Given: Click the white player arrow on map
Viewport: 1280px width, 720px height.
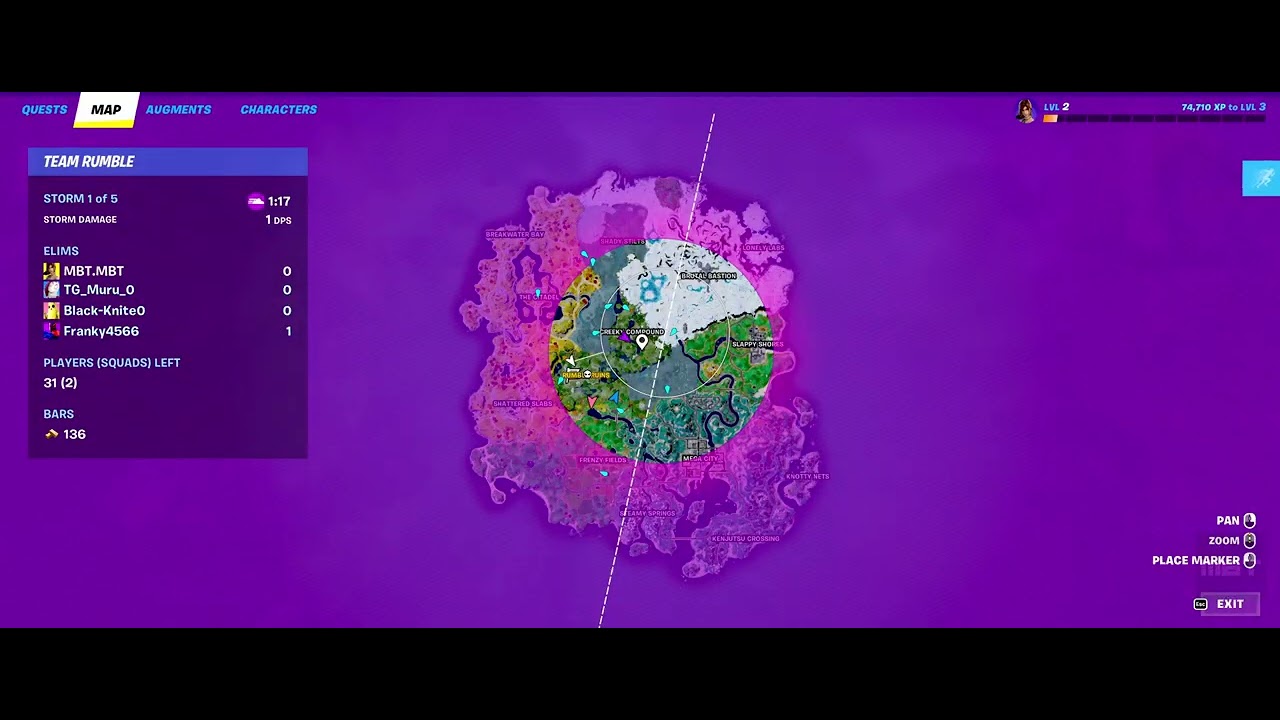Looking at the screenshot, I should 570,360.
